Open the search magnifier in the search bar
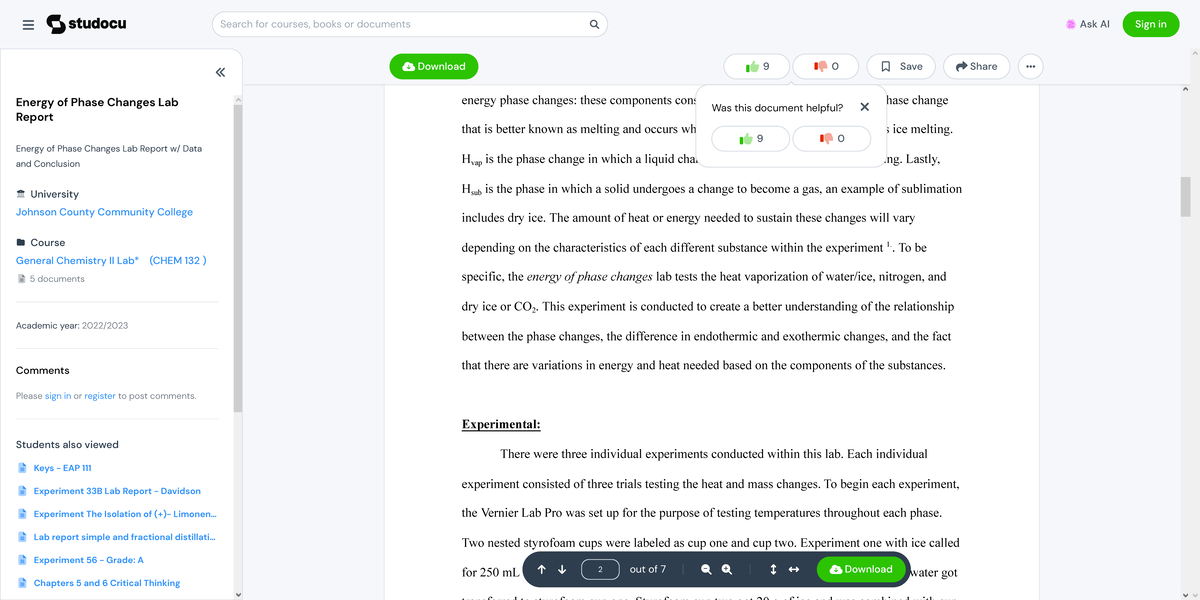The width and height of the screenshot is (1200, 600). click(x=594, y=23)
